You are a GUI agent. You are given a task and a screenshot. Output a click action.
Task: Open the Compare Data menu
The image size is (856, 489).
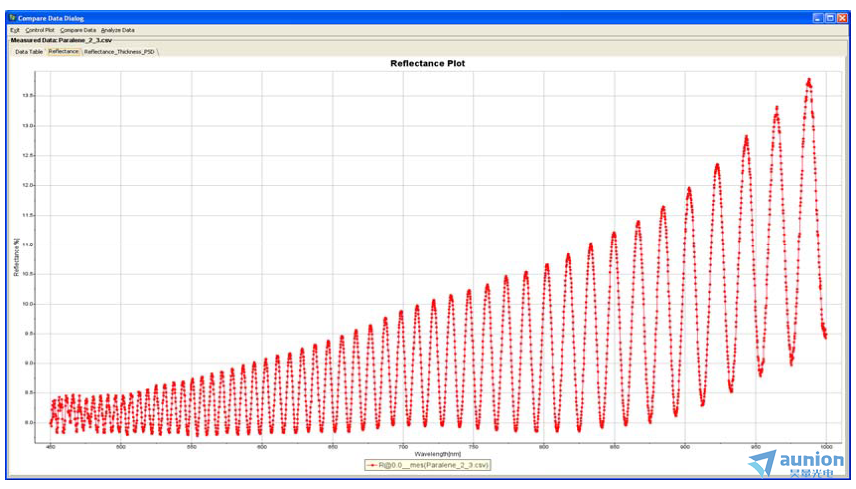coord(78,31)
